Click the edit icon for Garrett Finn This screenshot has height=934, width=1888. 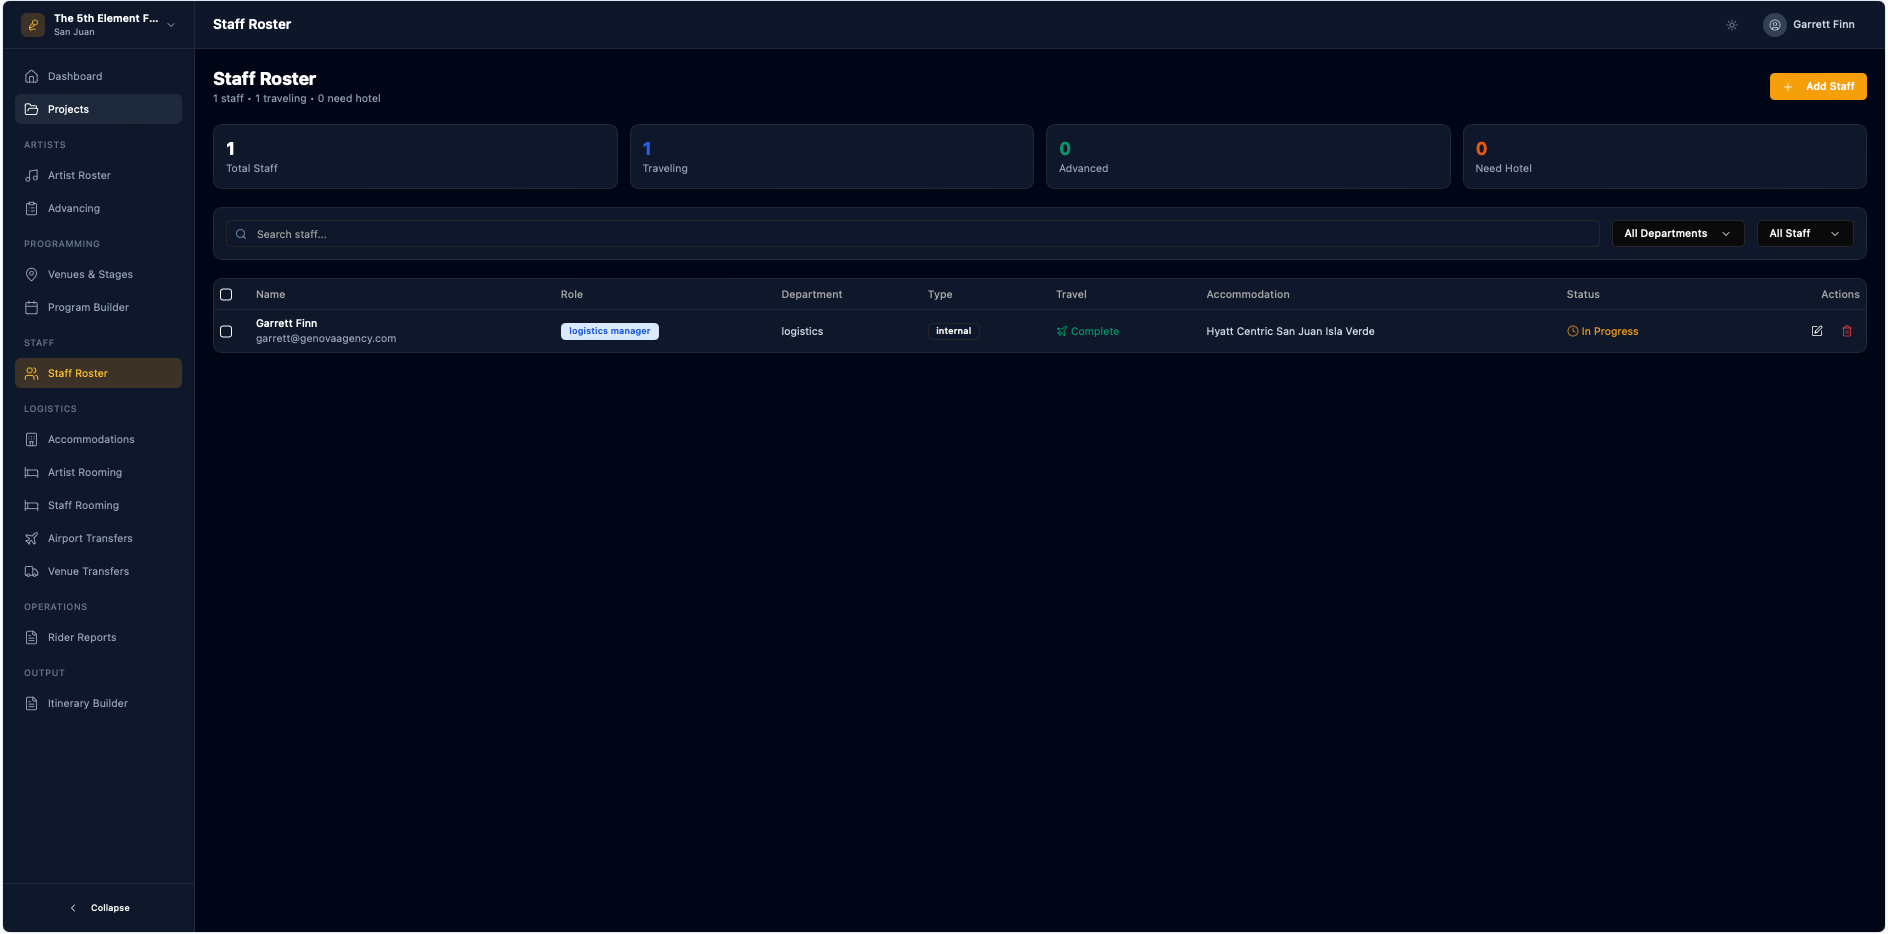(x=1816, y=331)
